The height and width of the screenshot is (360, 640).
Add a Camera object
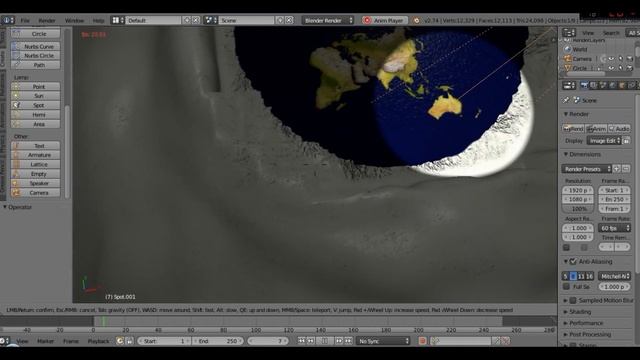[x=36, y=193]
